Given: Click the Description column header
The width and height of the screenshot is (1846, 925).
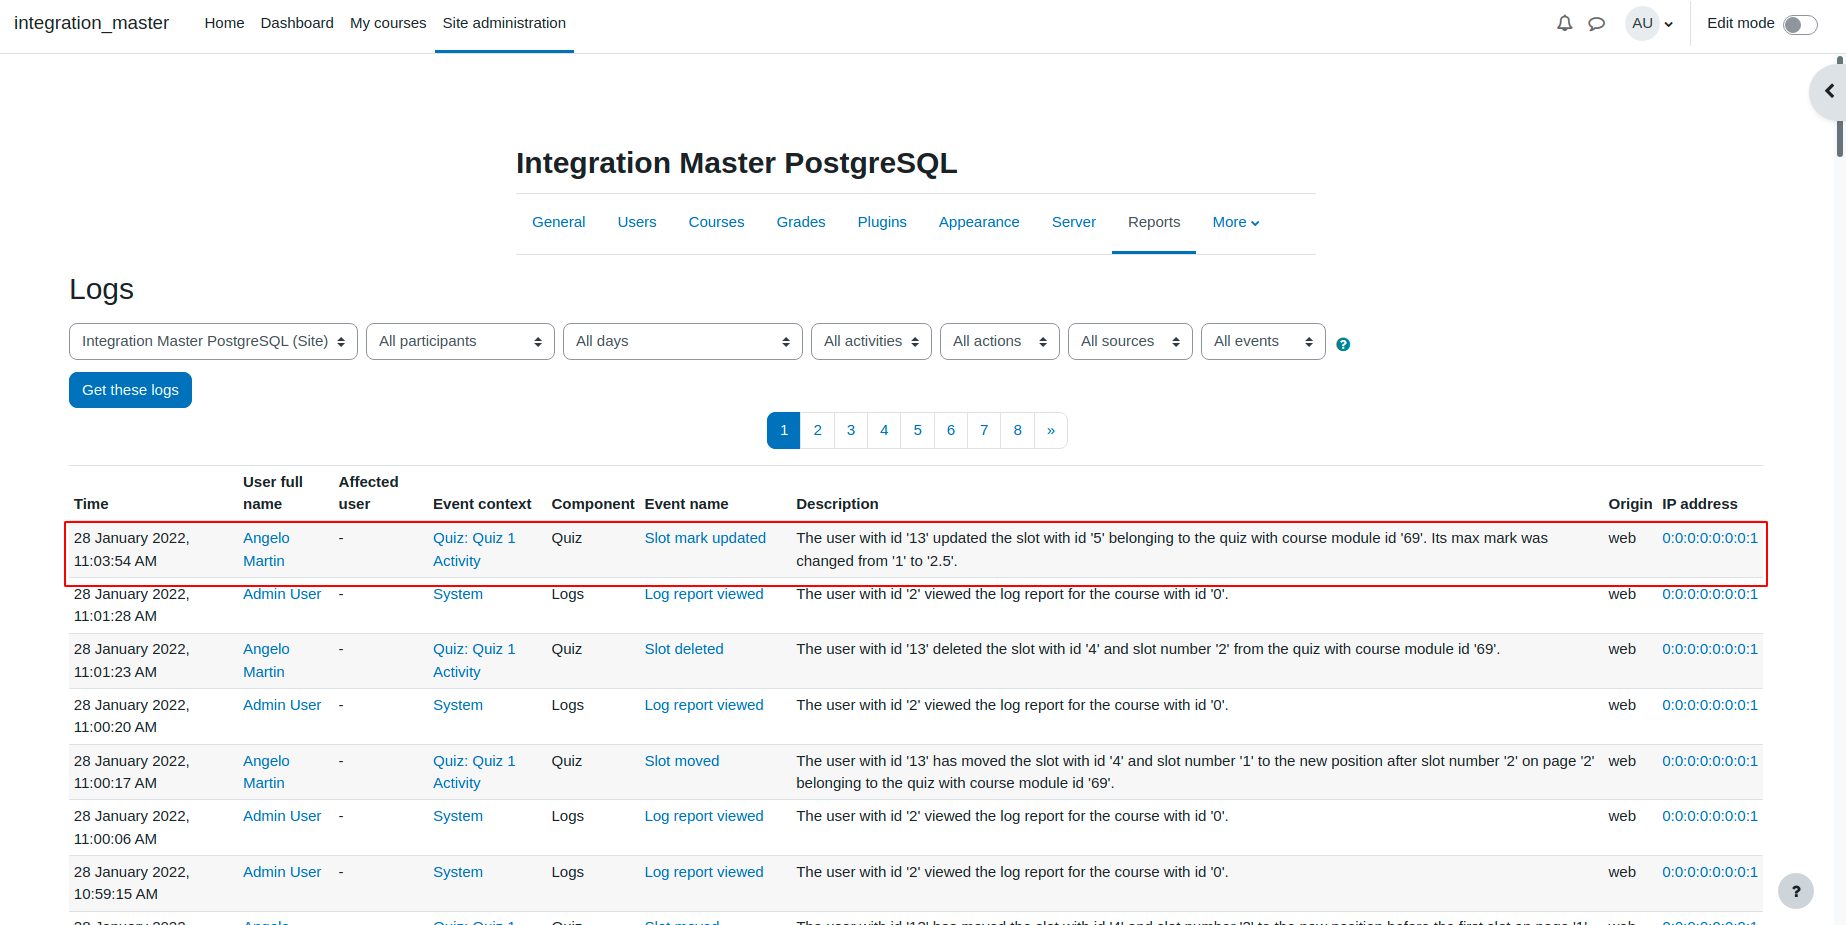Looking at the screenshot, I should (x=837, y=504).
